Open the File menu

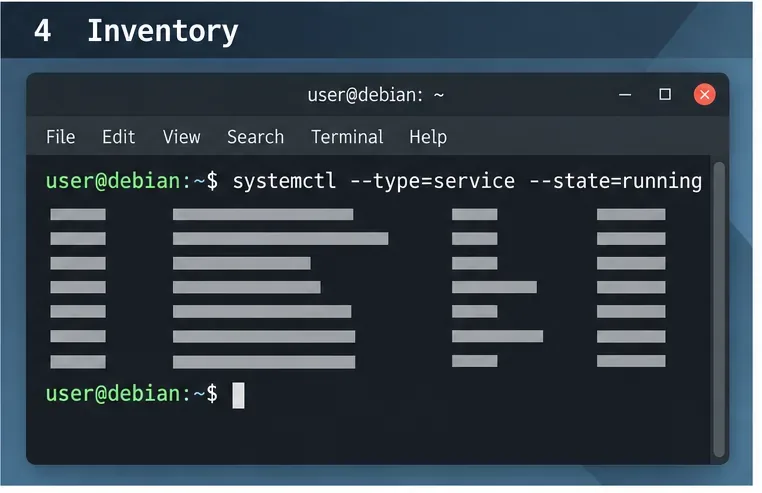point(60,137)
